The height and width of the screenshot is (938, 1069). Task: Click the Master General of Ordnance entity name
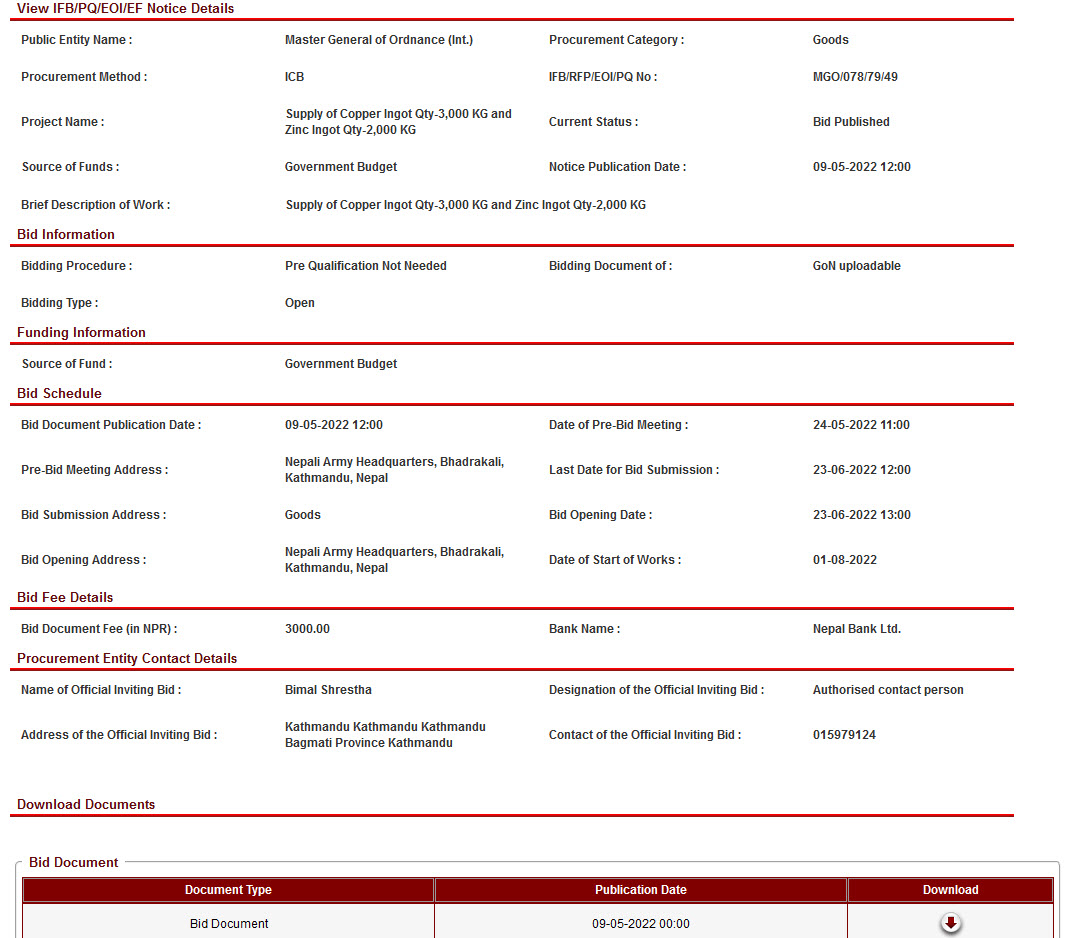(x=378, y=40)
